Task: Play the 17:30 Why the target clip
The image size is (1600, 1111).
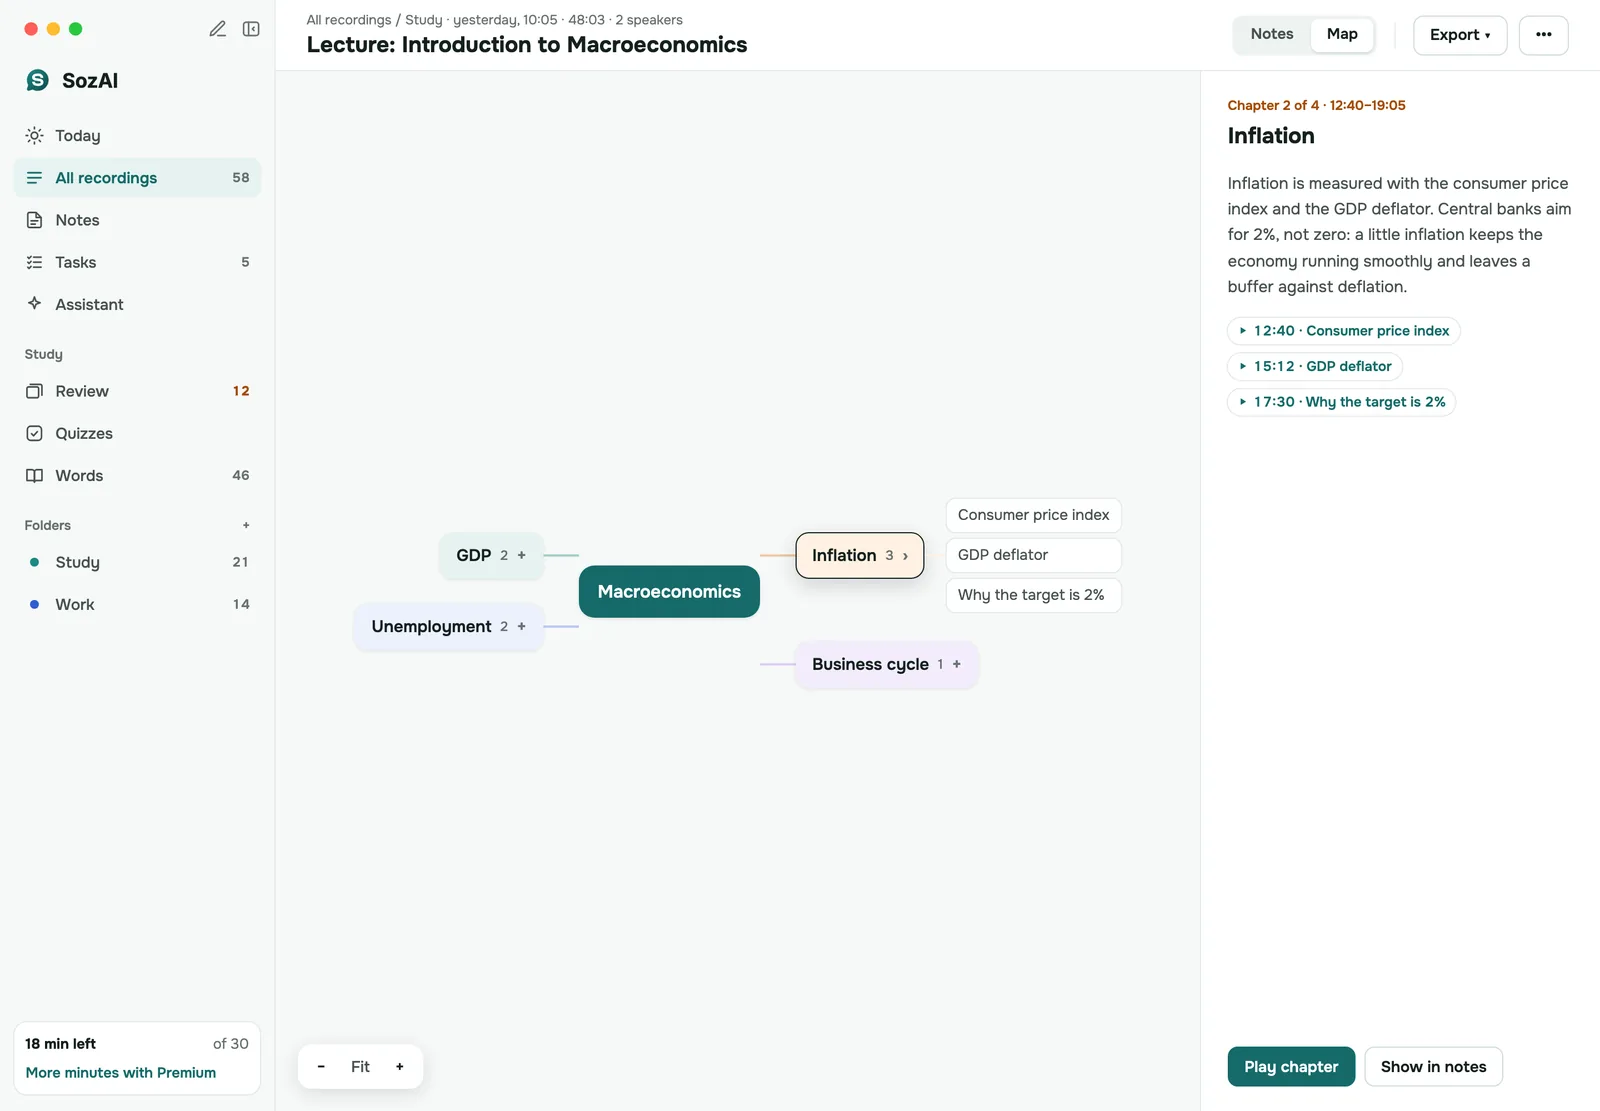Action: point(1341,402)
